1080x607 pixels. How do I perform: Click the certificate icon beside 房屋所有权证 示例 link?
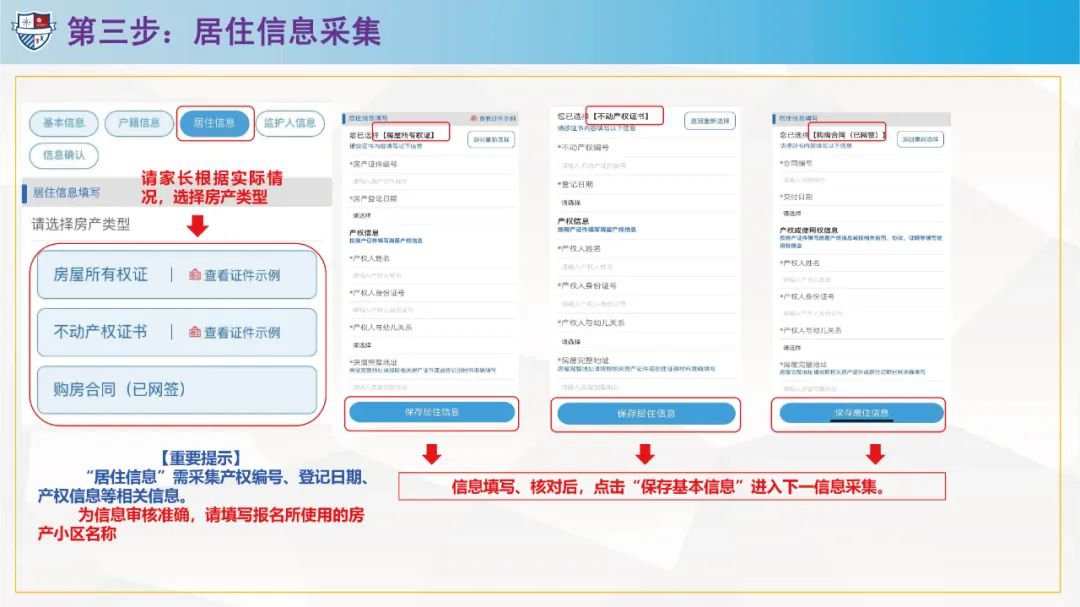coord(195,275)
